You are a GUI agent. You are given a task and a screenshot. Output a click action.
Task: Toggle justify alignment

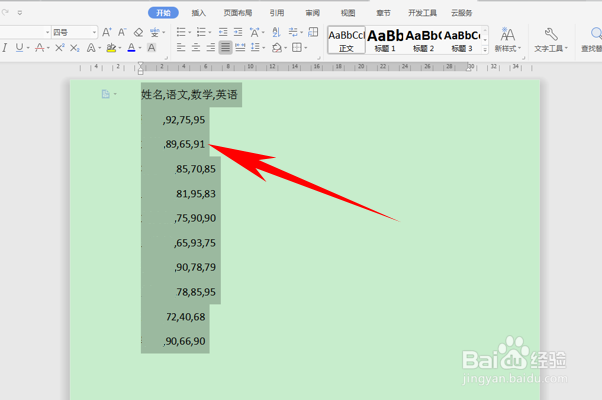point(226,48)
